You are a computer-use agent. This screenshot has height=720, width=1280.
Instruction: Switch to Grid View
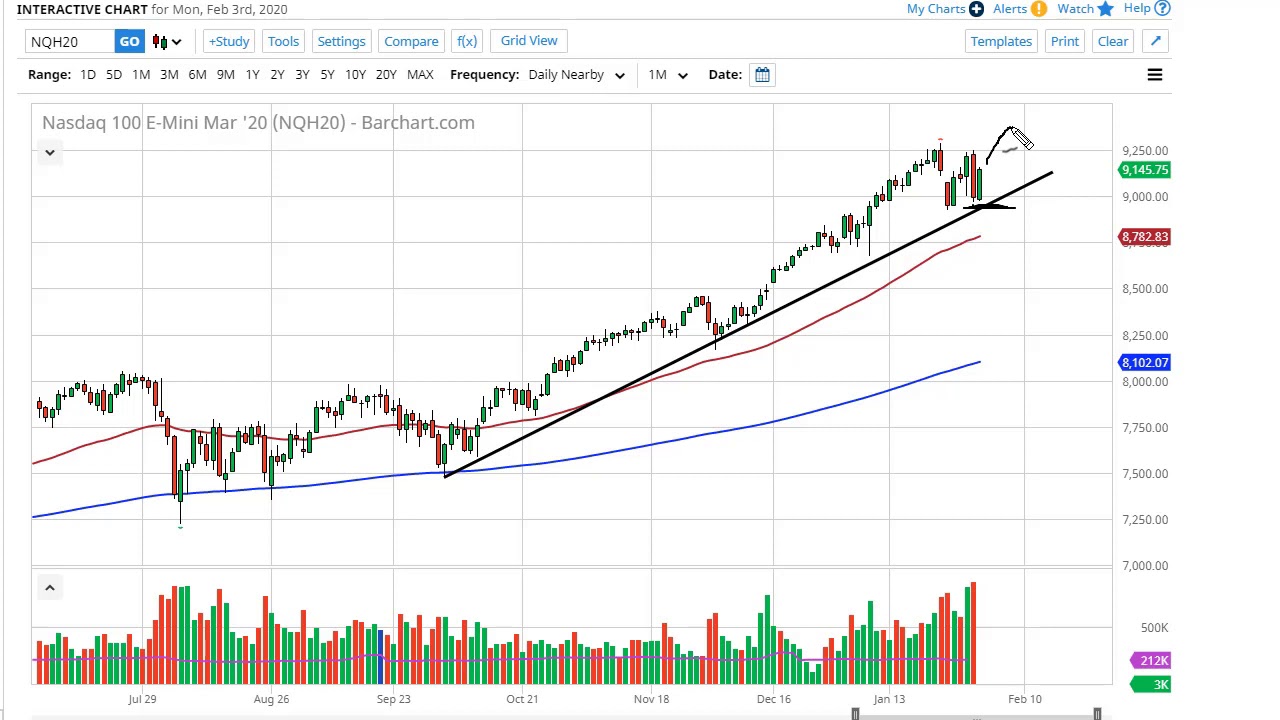coord(529,41)
